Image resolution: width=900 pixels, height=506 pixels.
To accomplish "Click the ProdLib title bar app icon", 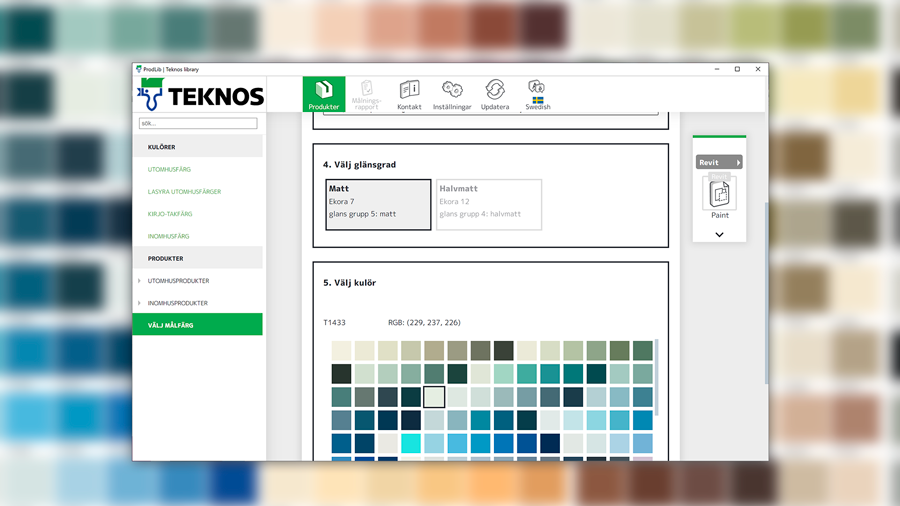I will click(138, 69).
